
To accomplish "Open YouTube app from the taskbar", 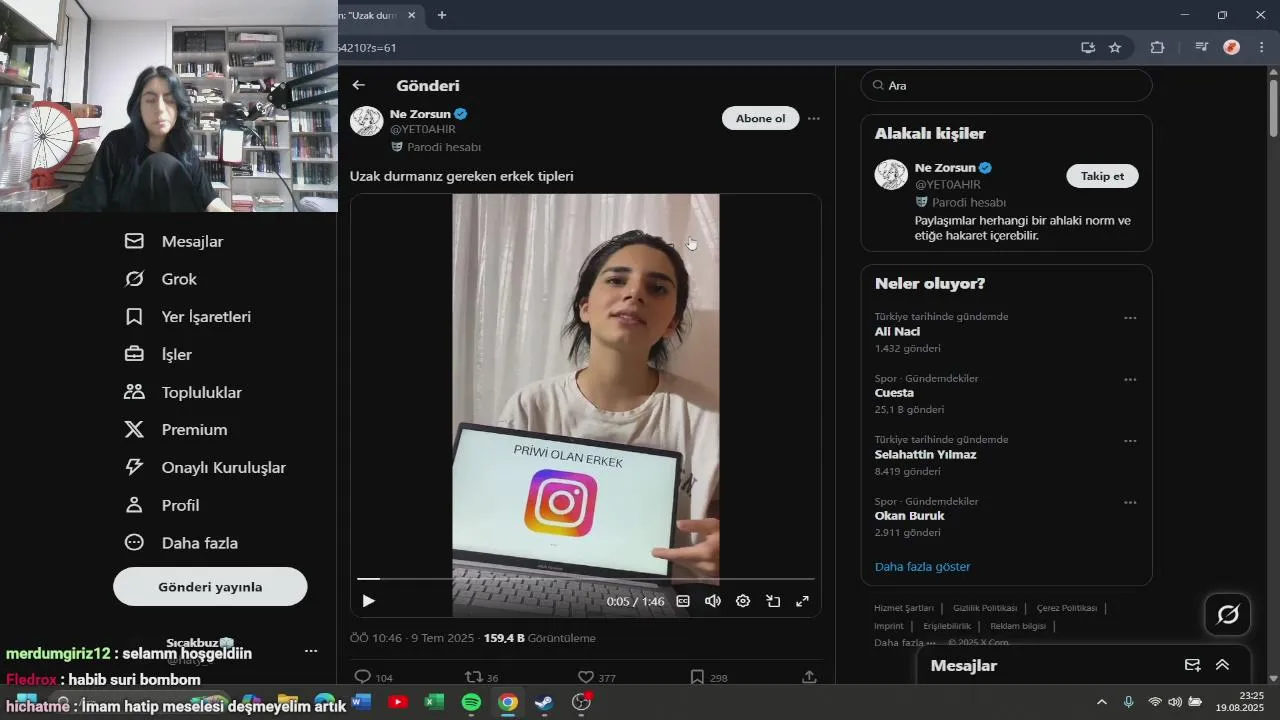I will pyautogui.click(x=398, y=702).
